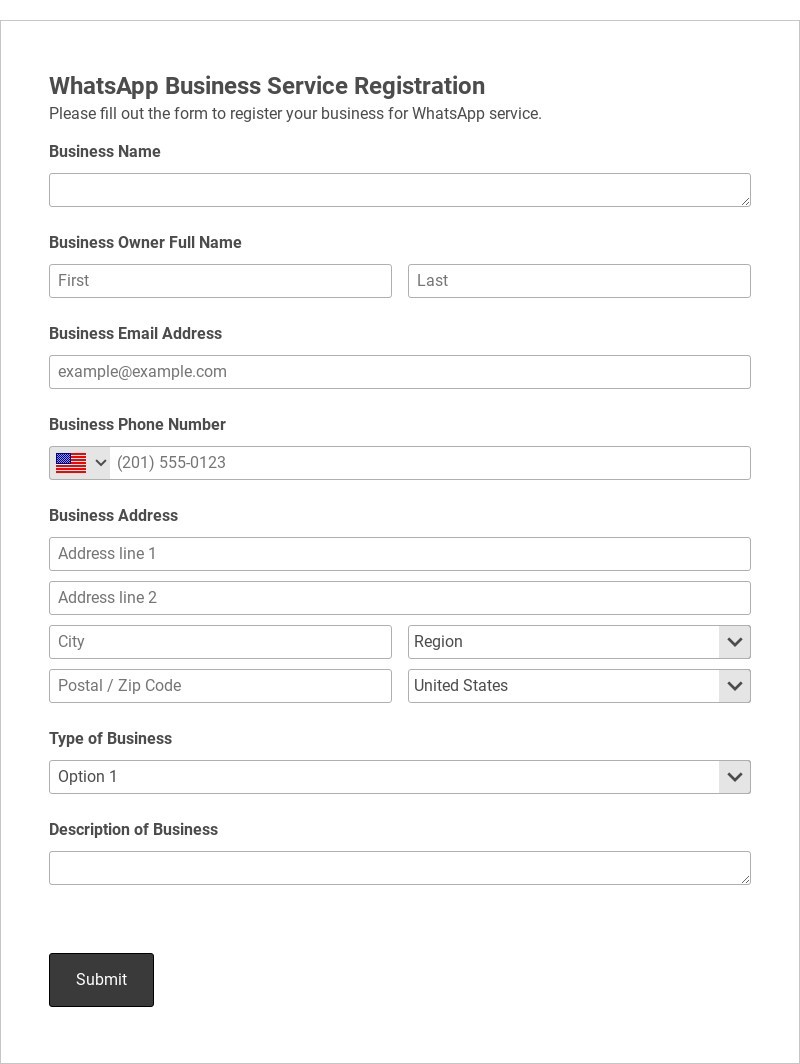This screenshot has width=800, height=1064.
Task: Click the 'Business Phone Number' label
Action: (137, 424)
